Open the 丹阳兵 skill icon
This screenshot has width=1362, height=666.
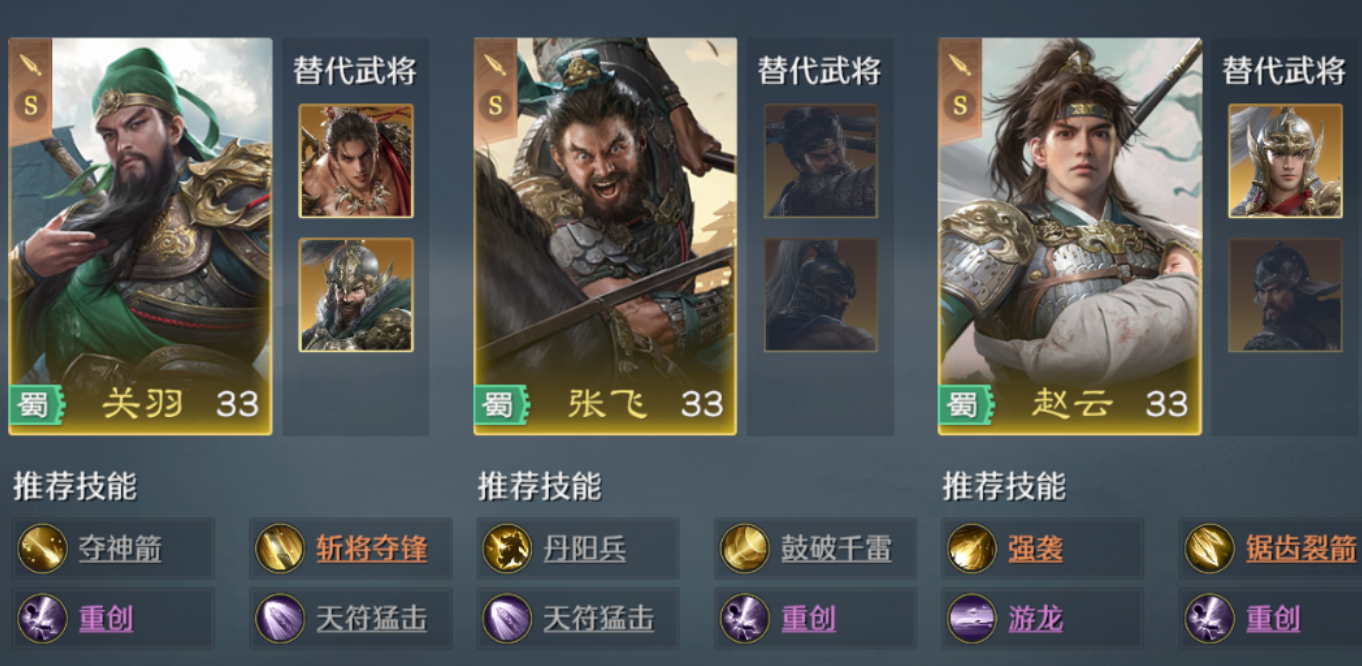(507, 549)
